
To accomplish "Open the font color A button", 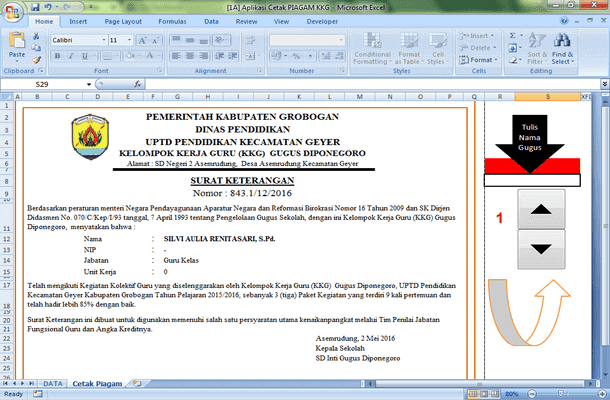I will [x=150, y=56].
